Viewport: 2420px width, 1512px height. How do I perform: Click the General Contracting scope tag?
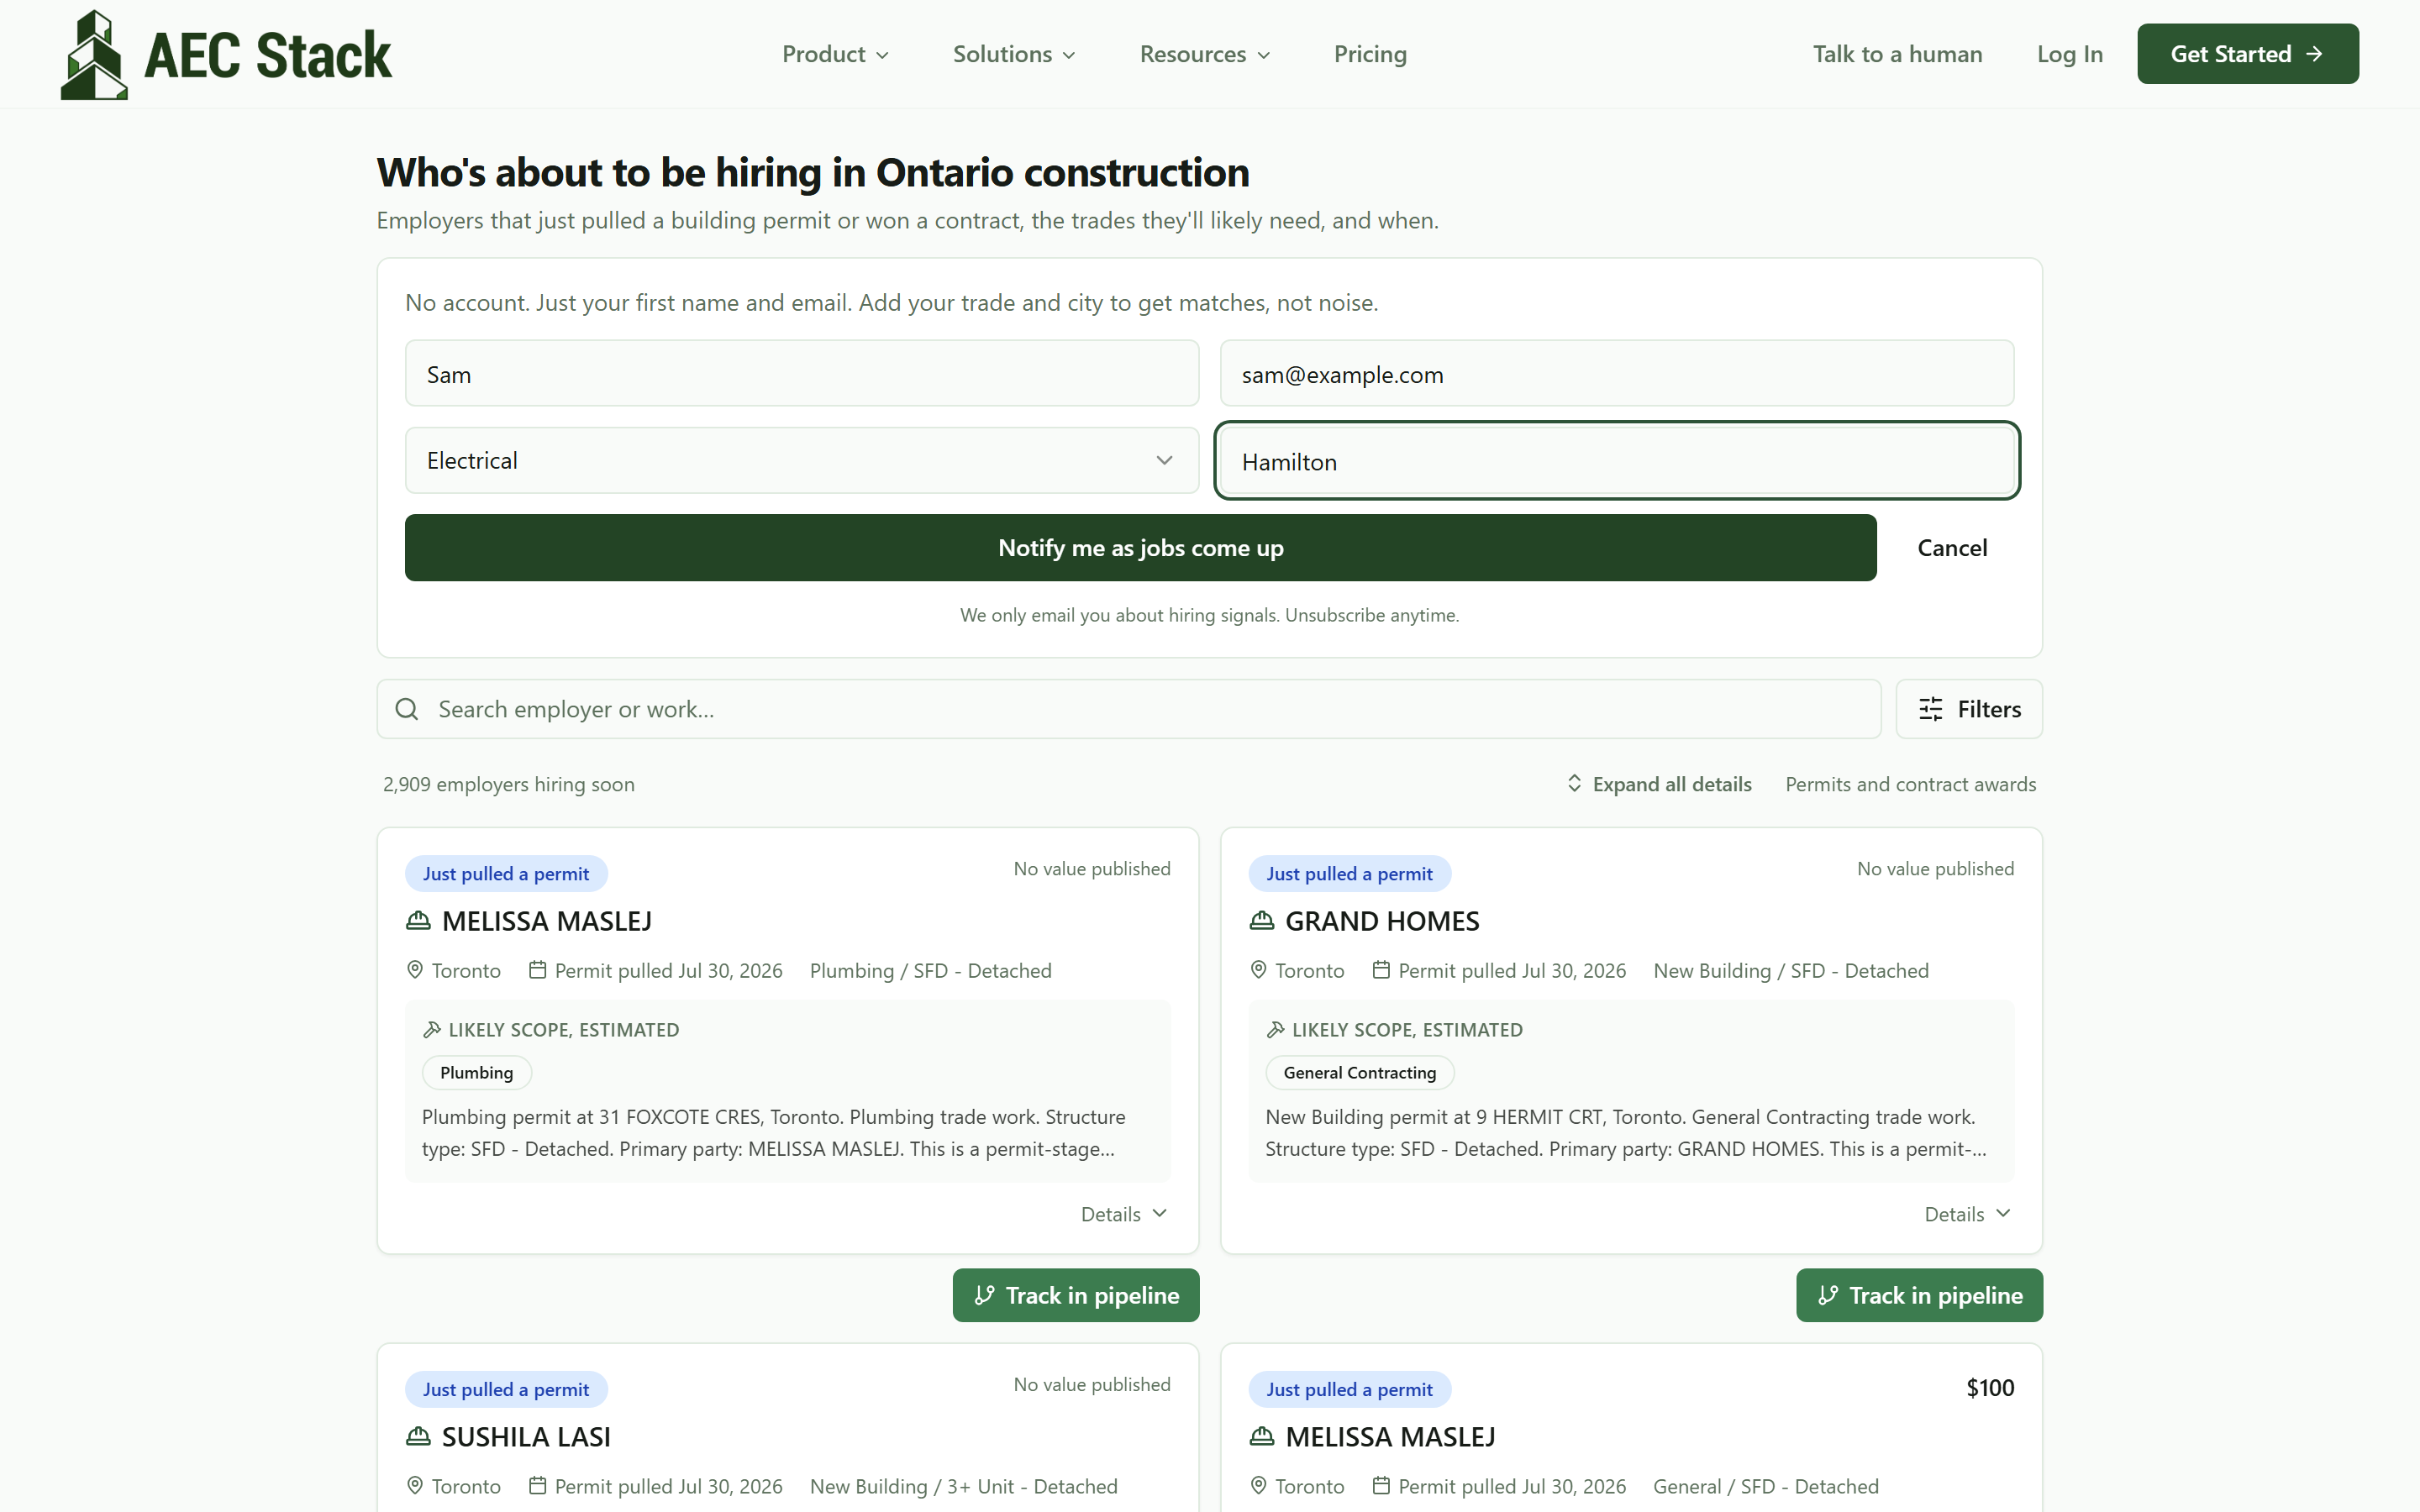(1360, 1072)
